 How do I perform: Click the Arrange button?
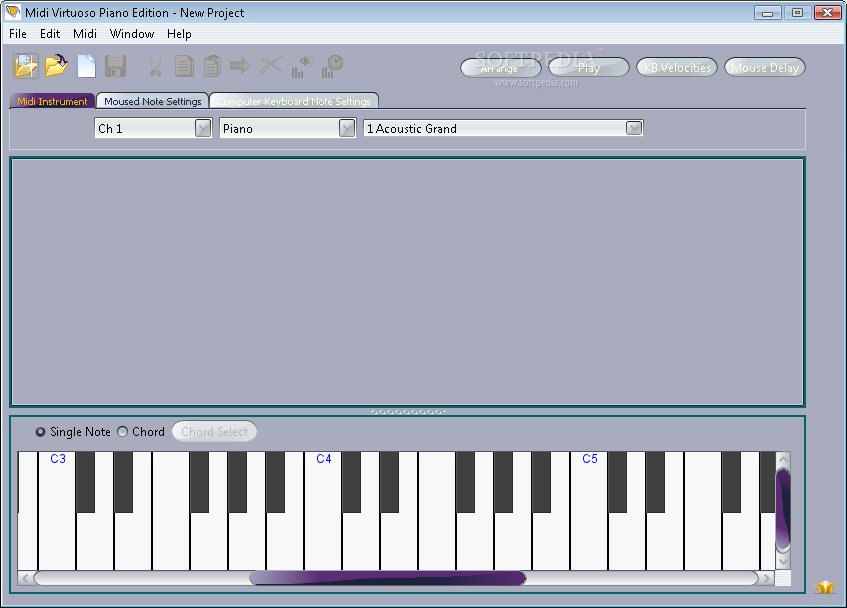pos(500,67)
